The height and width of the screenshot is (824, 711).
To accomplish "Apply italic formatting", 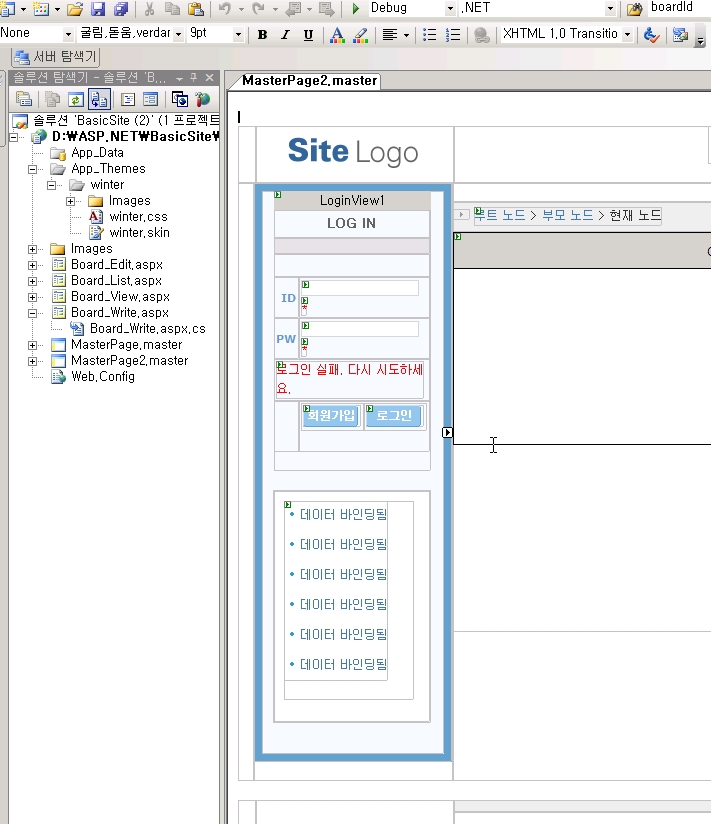I will pyautogui.click(x=285, y=35).
